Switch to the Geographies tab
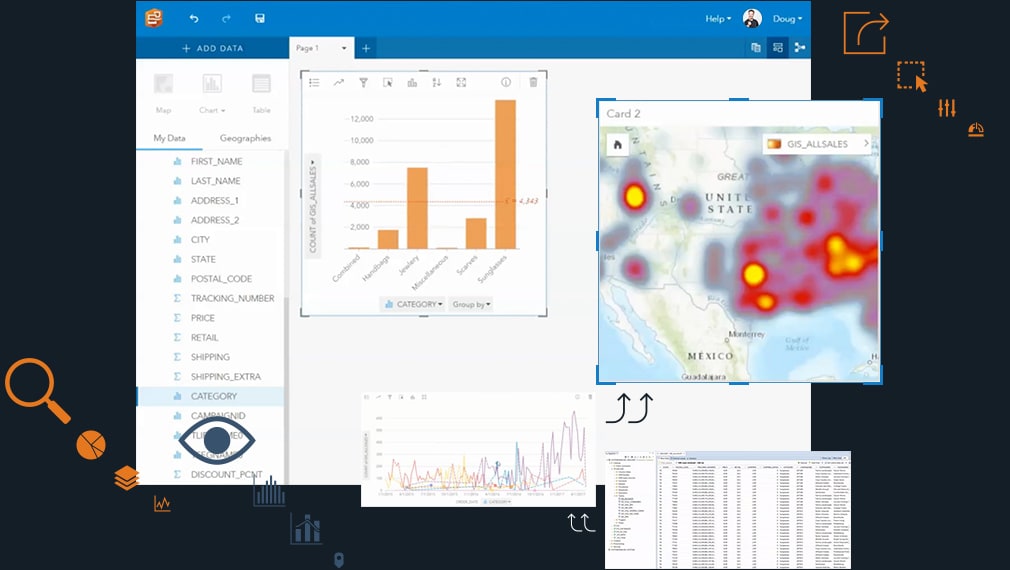The width and height of the screenshot is (1010, 570). tap(245, 138)
